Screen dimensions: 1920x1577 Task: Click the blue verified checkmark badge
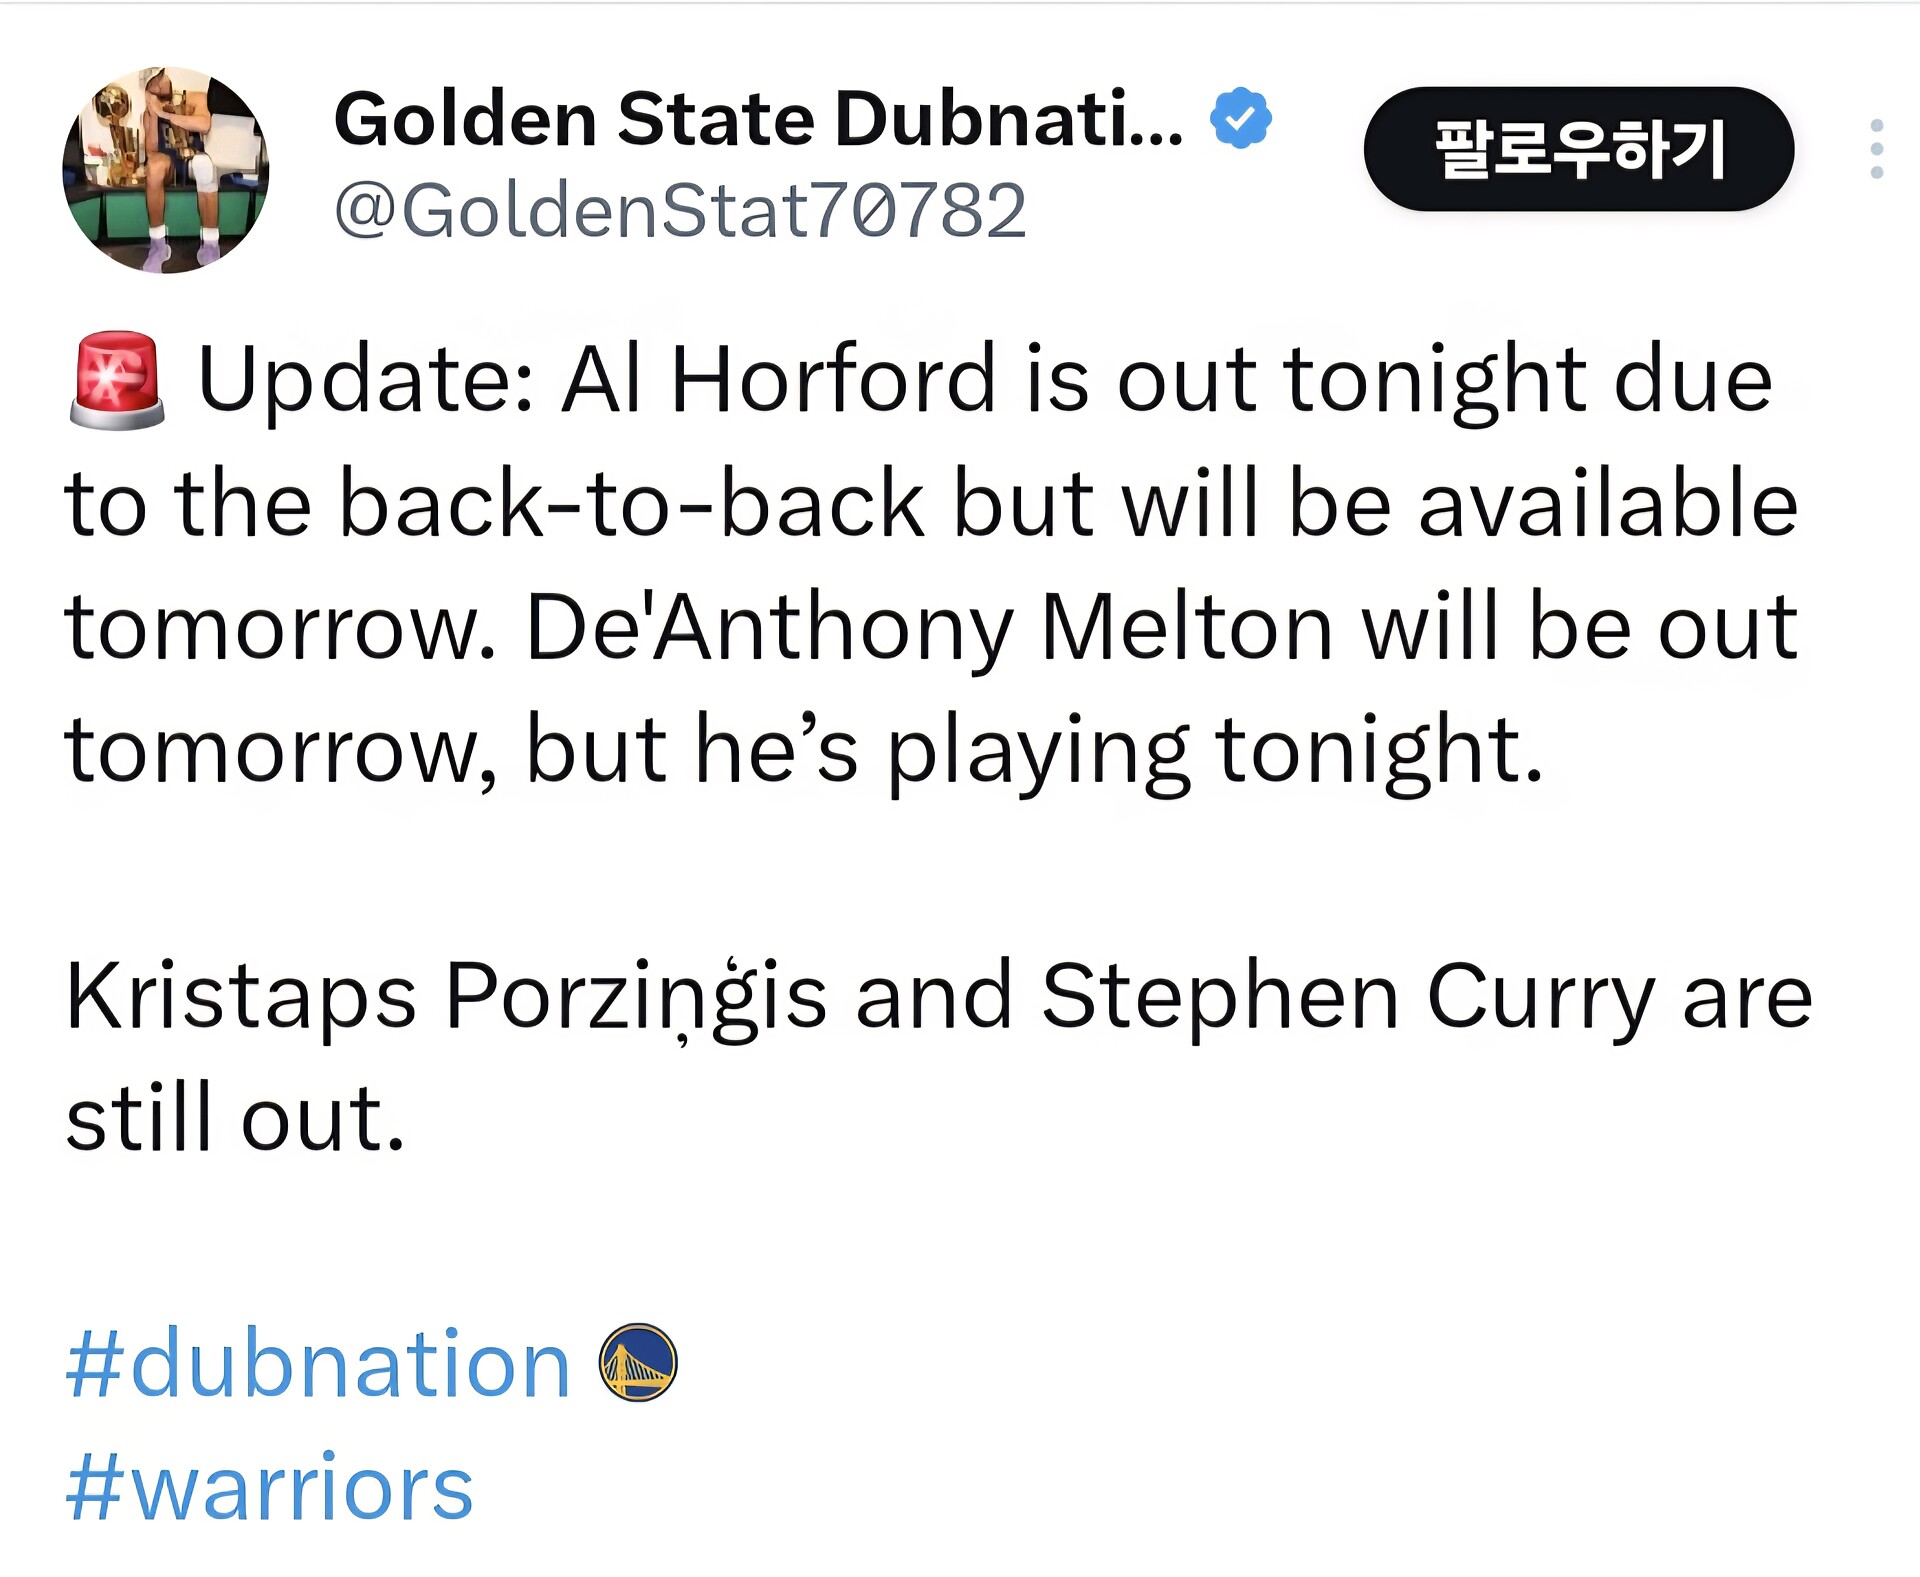[1240, 118]
